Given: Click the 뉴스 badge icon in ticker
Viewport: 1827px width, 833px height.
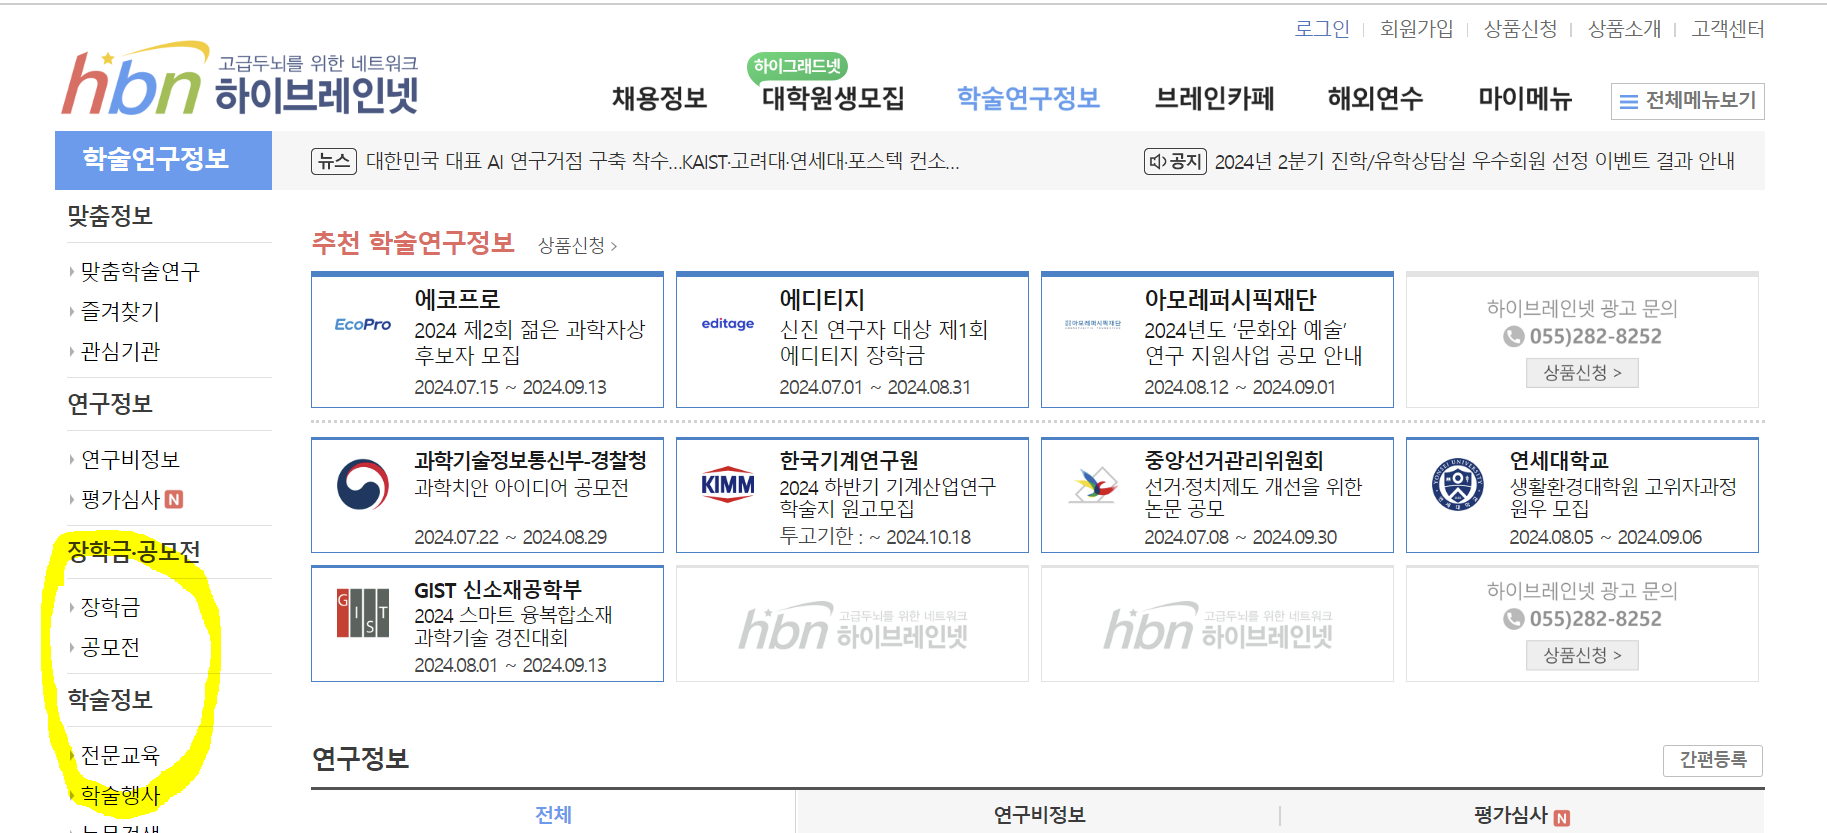Looking at the screenshot, I should (x=334, y=161).
